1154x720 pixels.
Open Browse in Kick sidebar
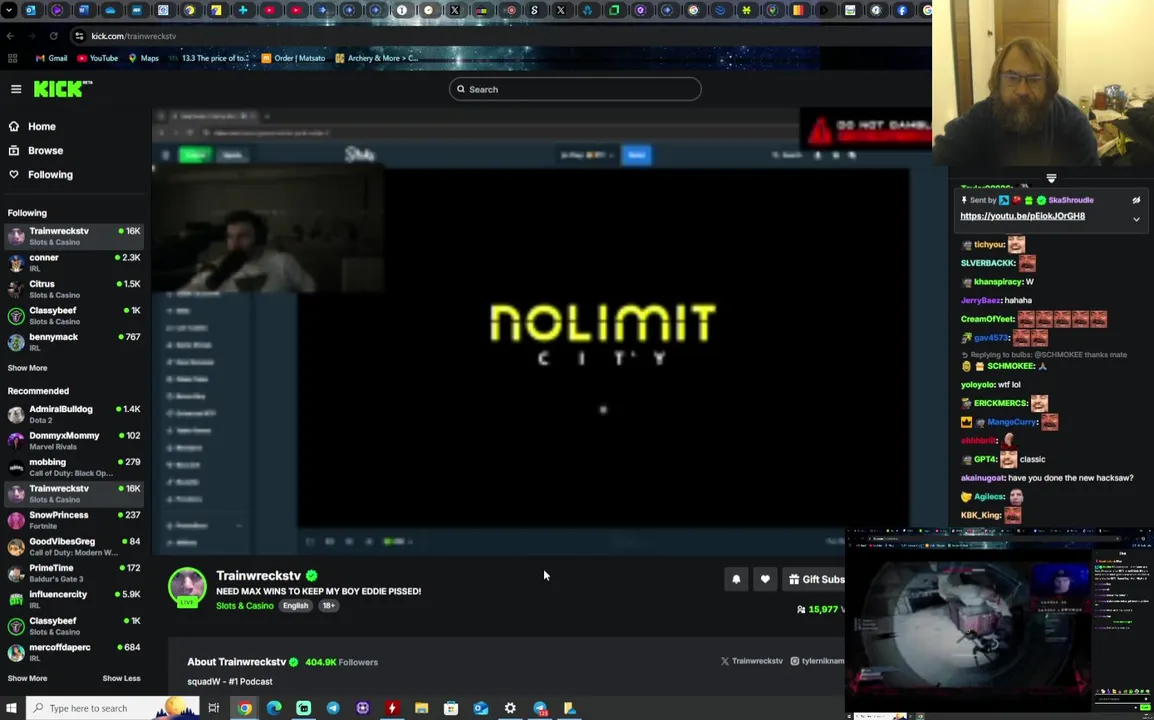(45, 150)
